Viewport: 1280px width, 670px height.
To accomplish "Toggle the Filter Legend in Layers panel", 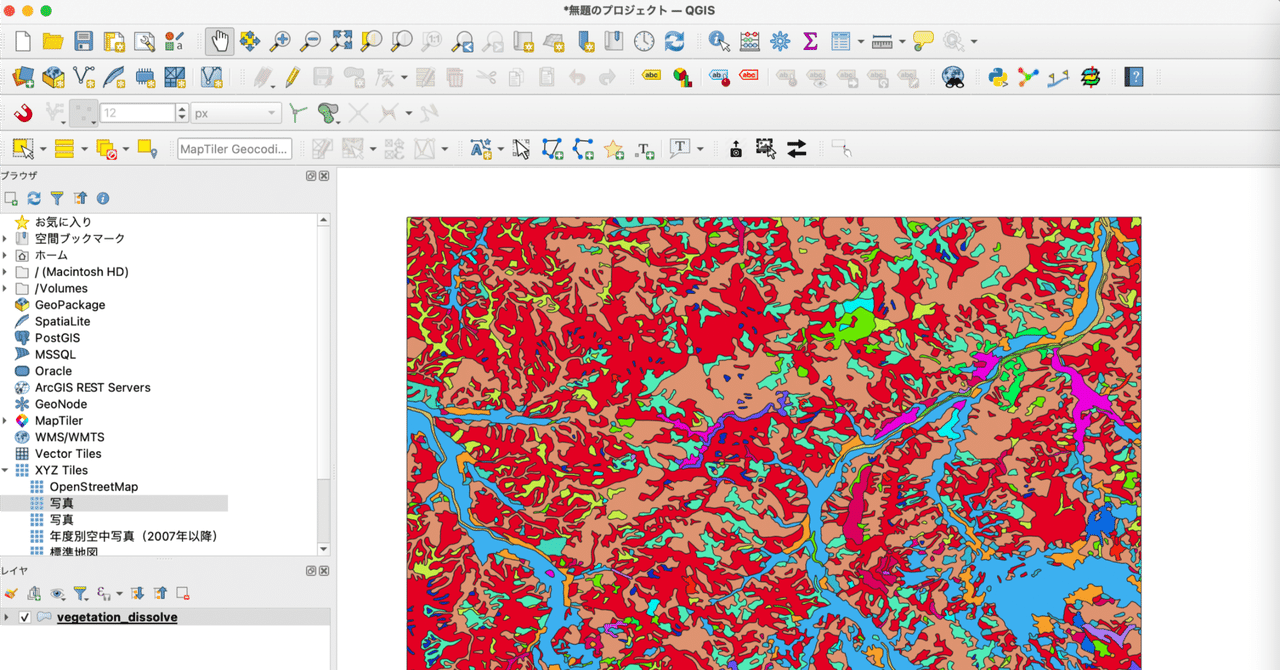I will tap(81, 593).
